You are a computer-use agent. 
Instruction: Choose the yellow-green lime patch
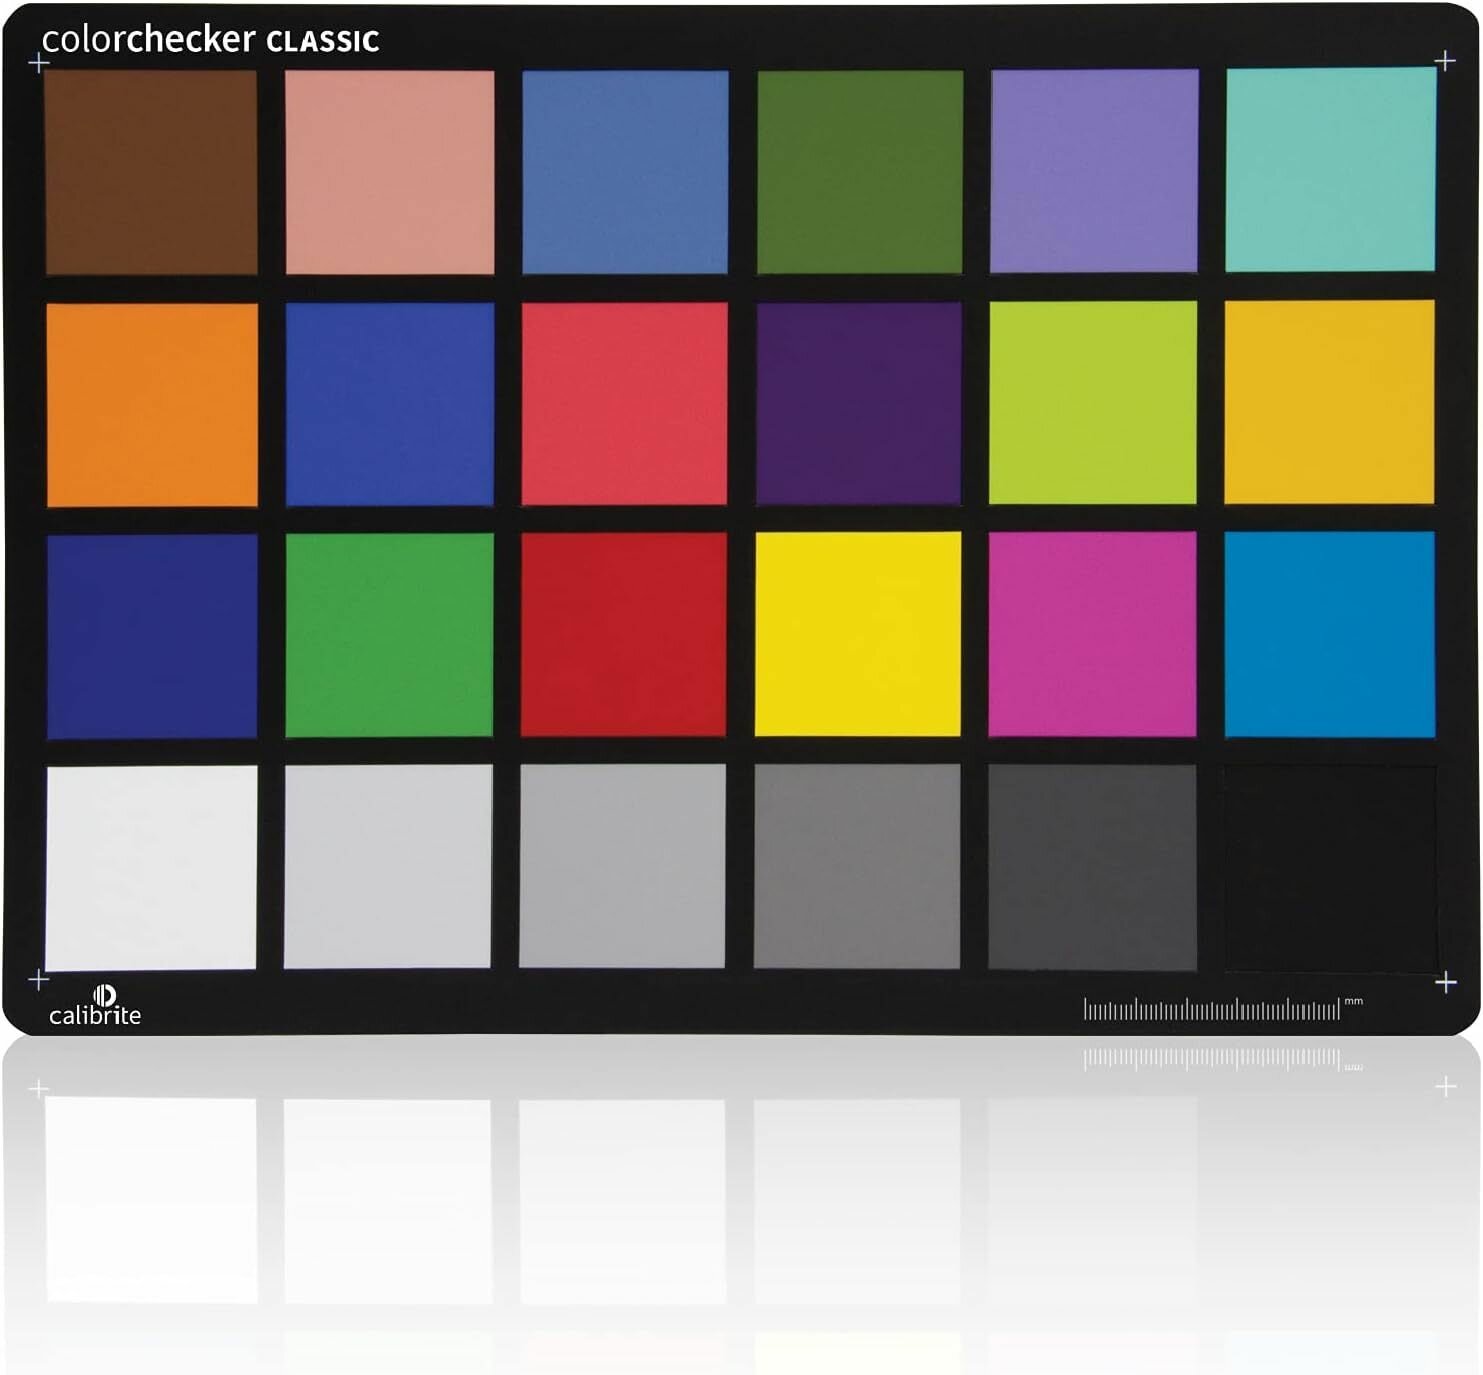tap(1093, 403)
